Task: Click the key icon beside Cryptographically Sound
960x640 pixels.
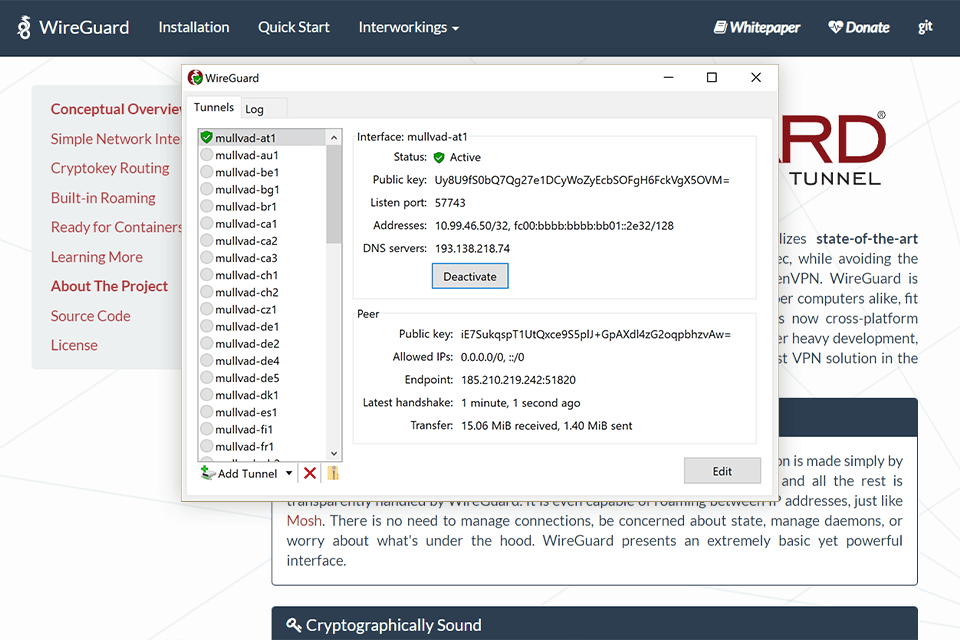Action: coord(294,625)
